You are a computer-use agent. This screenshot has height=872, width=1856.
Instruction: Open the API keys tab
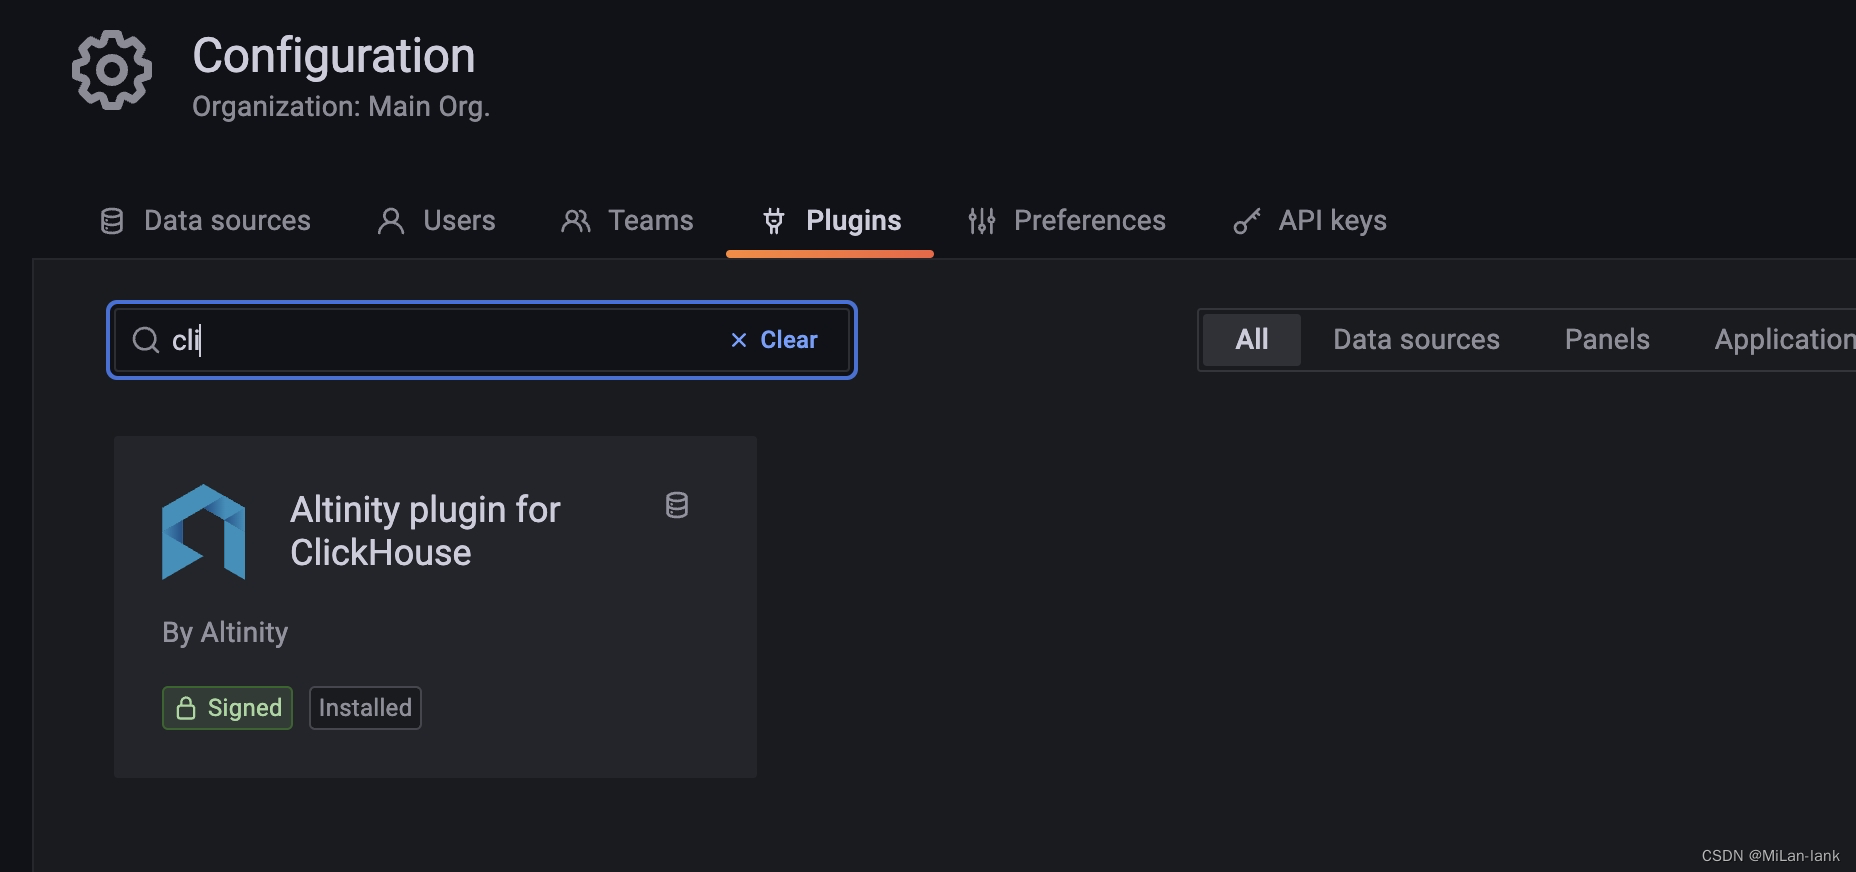pyautogui.click(x=1310, y=220)
